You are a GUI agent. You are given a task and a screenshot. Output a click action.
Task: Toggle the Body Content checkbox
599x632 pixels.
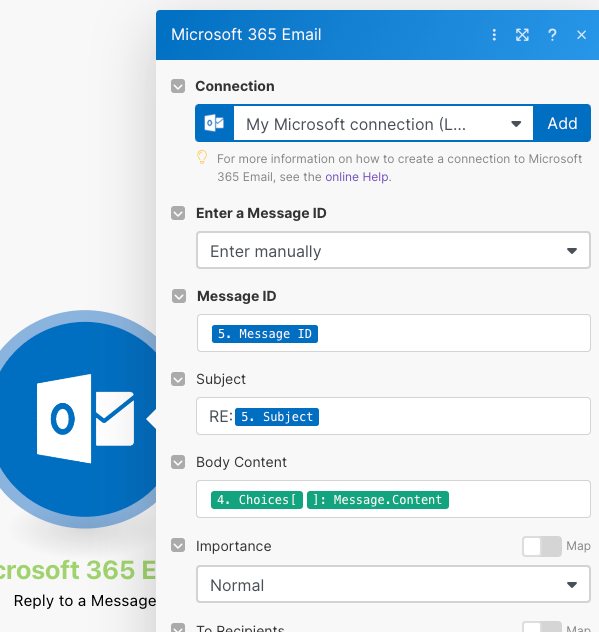[x=178, y=462]
